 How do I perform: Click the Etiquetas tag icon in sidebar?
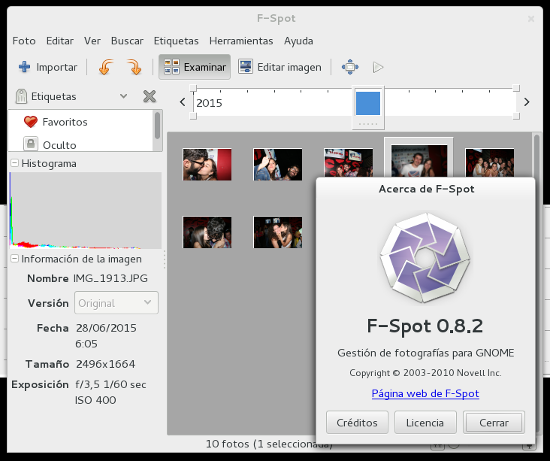(21, 96)
